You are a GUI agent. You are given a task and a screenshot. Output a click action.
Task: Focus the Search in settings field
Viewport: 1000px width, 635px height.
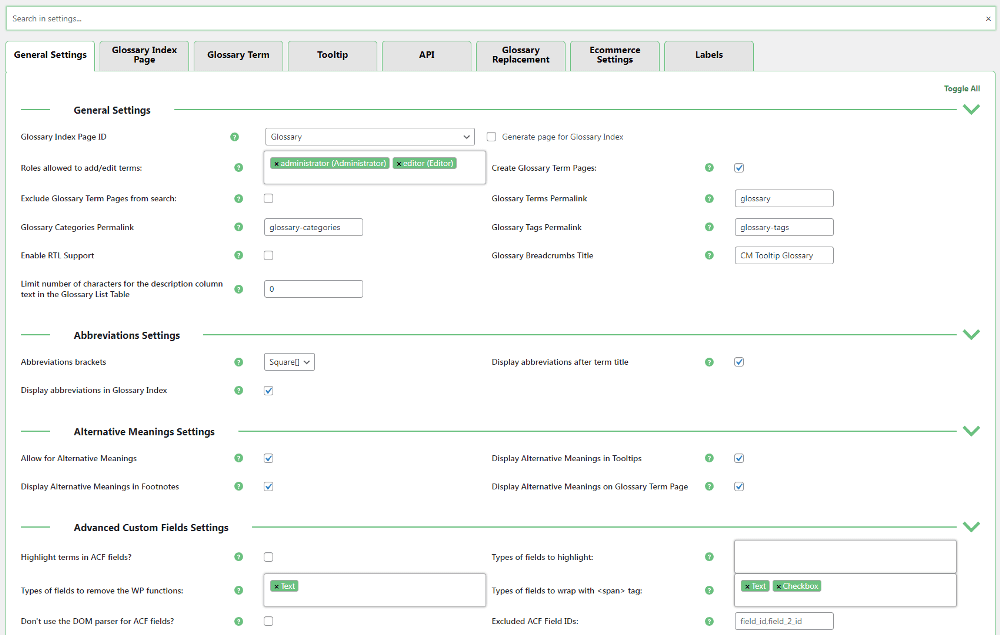click(x=490, y=19)
